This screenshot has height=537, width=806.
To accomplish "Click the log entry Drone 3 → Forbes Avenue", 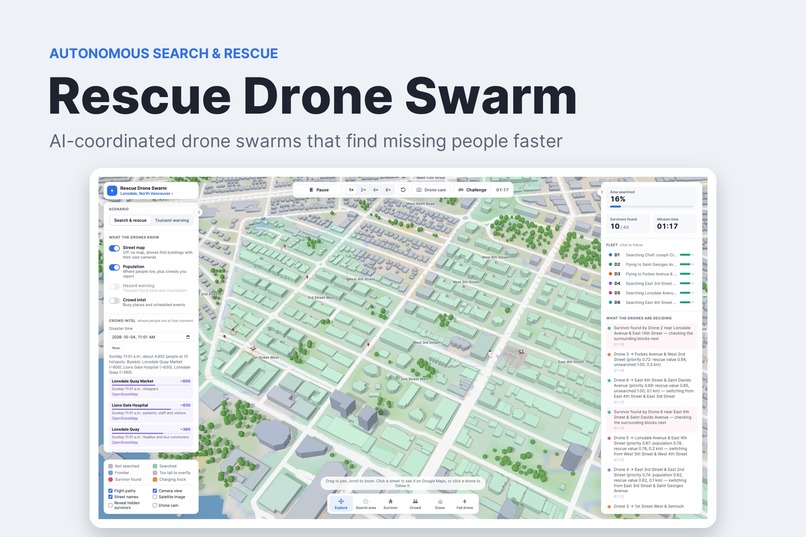I will click(x=651, y=362).
